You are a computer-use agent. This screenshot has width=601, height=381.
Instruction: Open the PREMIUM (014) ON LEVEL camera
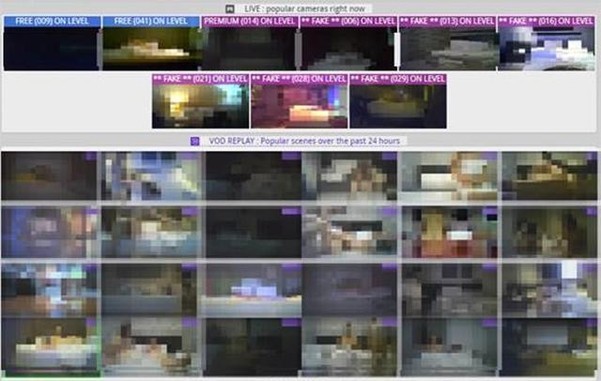pos(250,43)
